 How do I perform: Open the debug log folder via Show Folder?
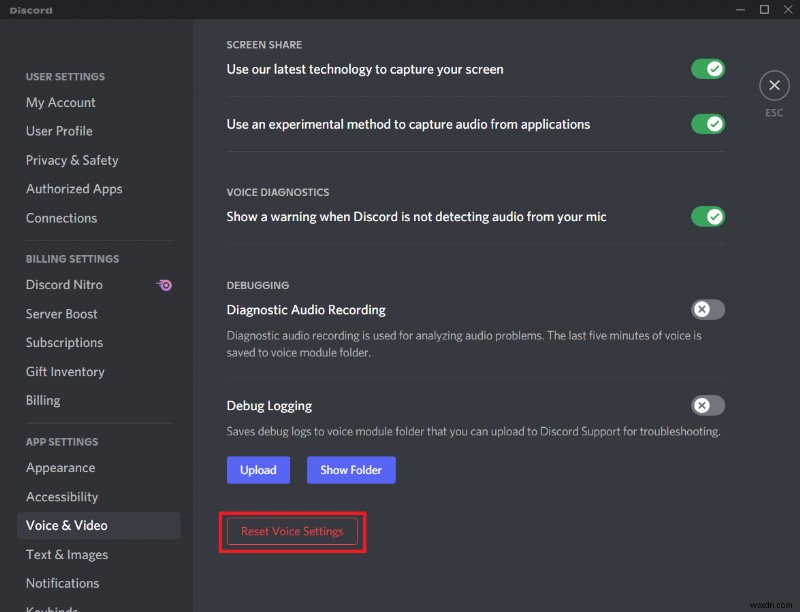[x=351, y=470]
